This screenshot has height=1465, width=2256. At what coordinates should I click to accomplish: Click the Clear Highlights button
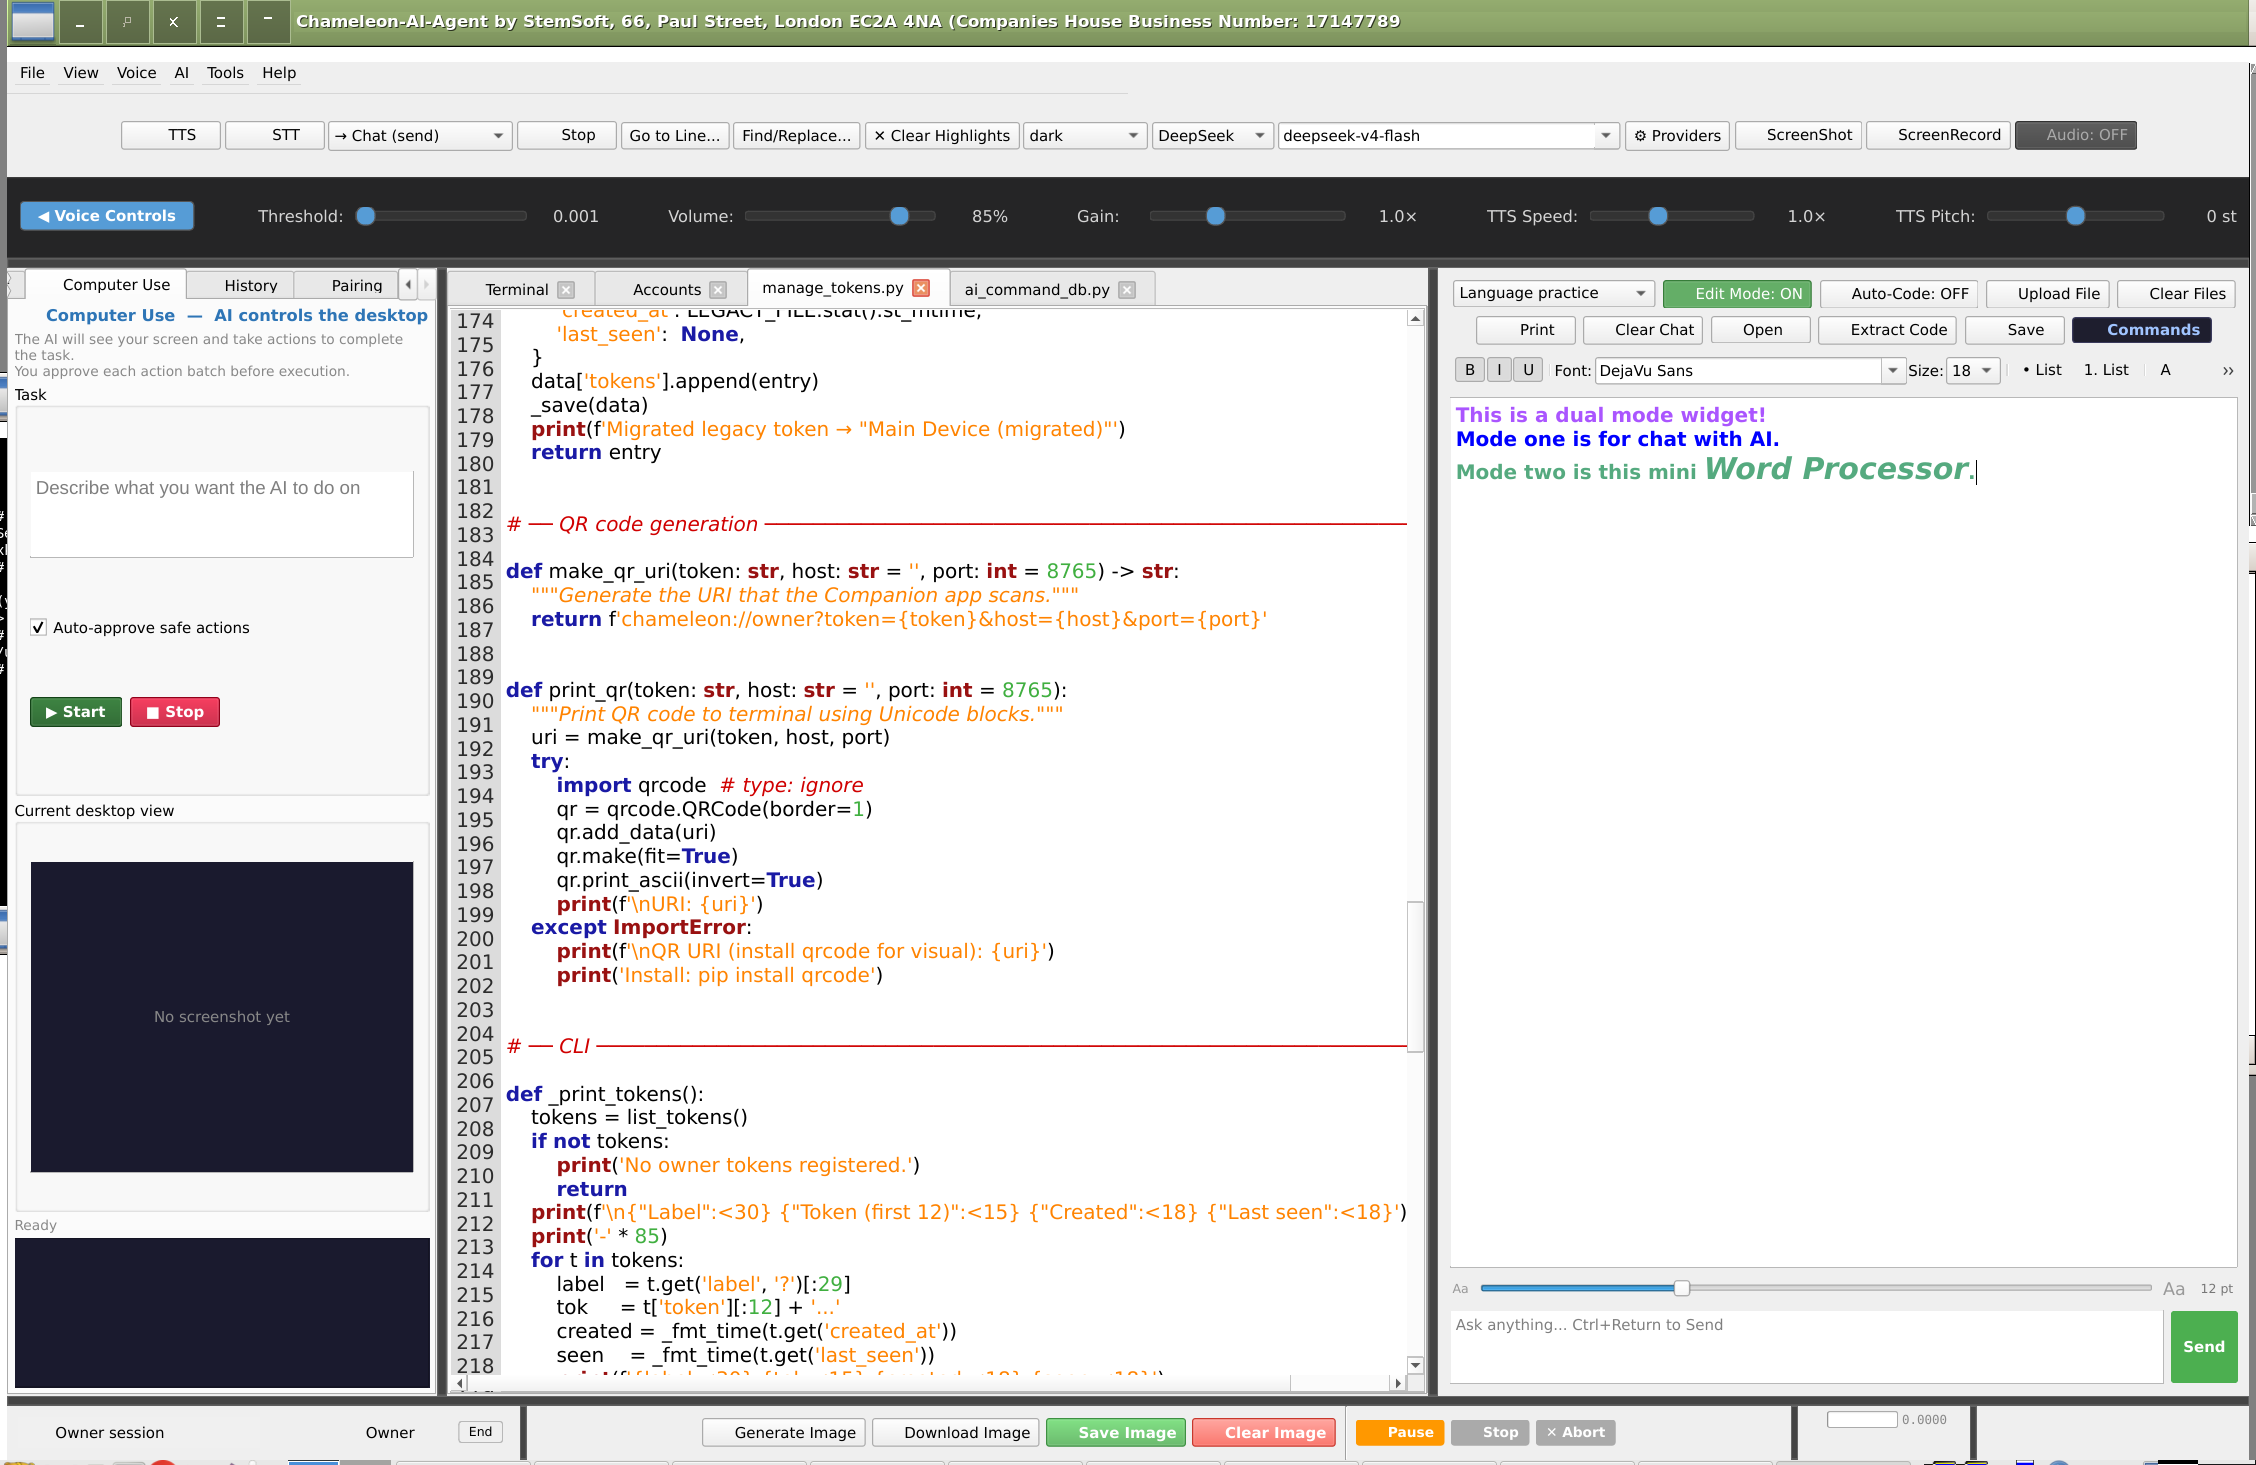tap(941, 135)
